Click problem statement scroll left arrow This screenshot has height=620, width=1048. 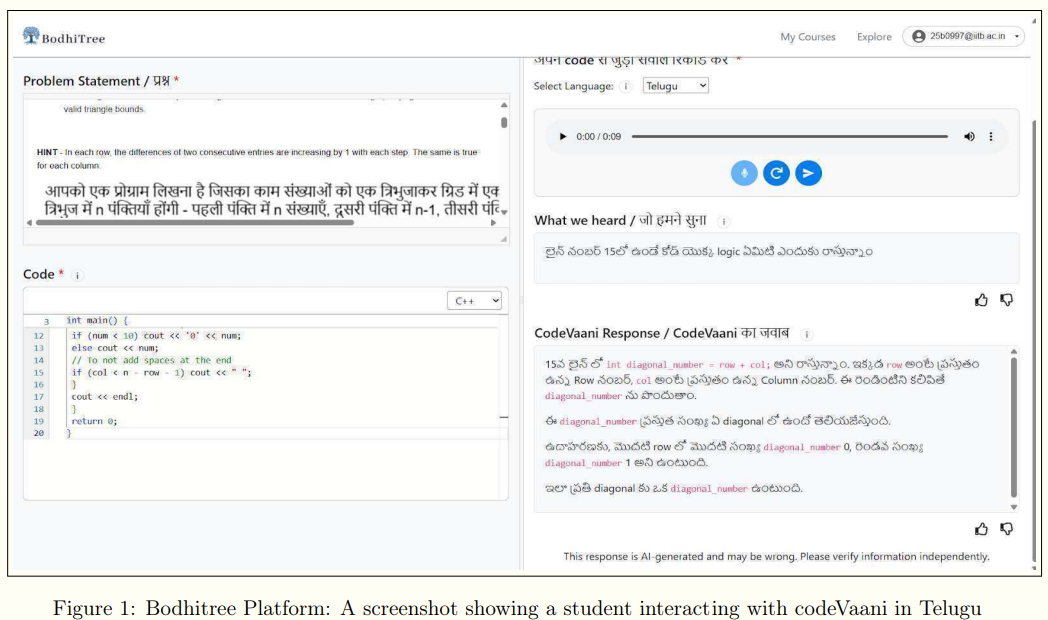click(x=29, y=222)
